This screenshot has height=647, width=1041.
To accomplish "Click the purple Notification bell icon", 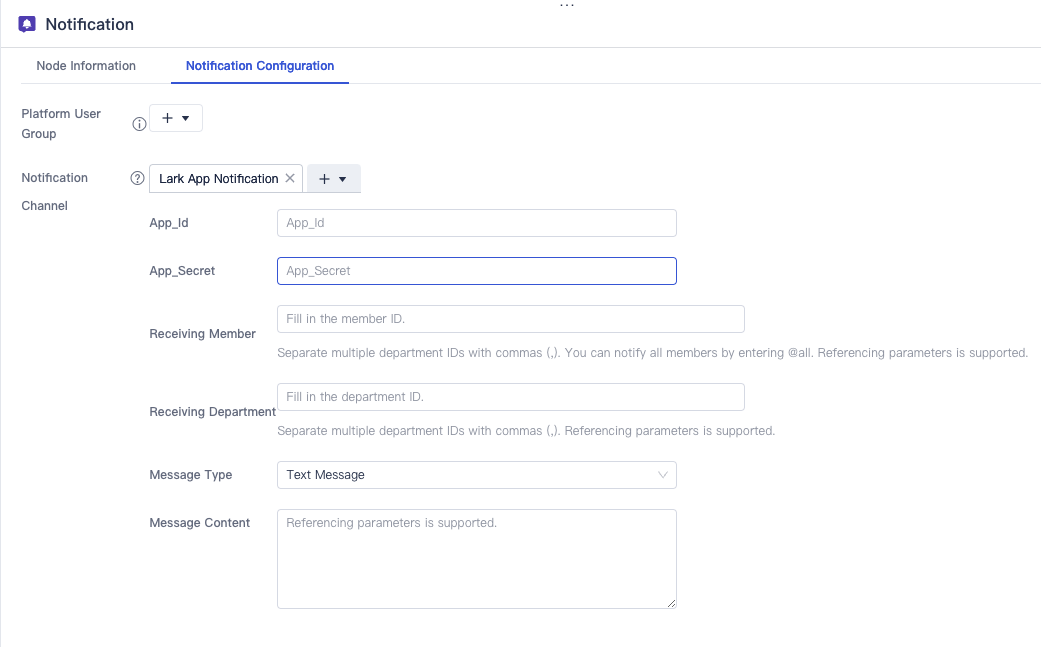I will (x=27, y=24).
